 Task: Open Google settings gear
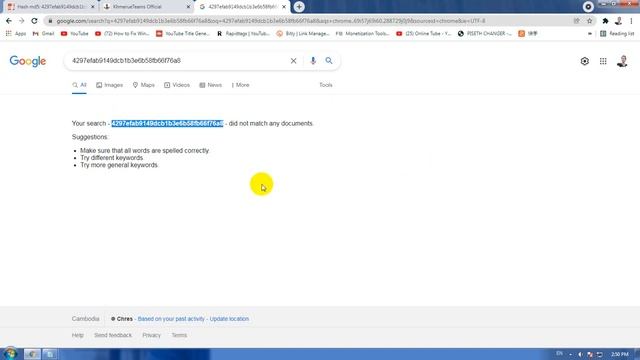(x=584, y=61)
